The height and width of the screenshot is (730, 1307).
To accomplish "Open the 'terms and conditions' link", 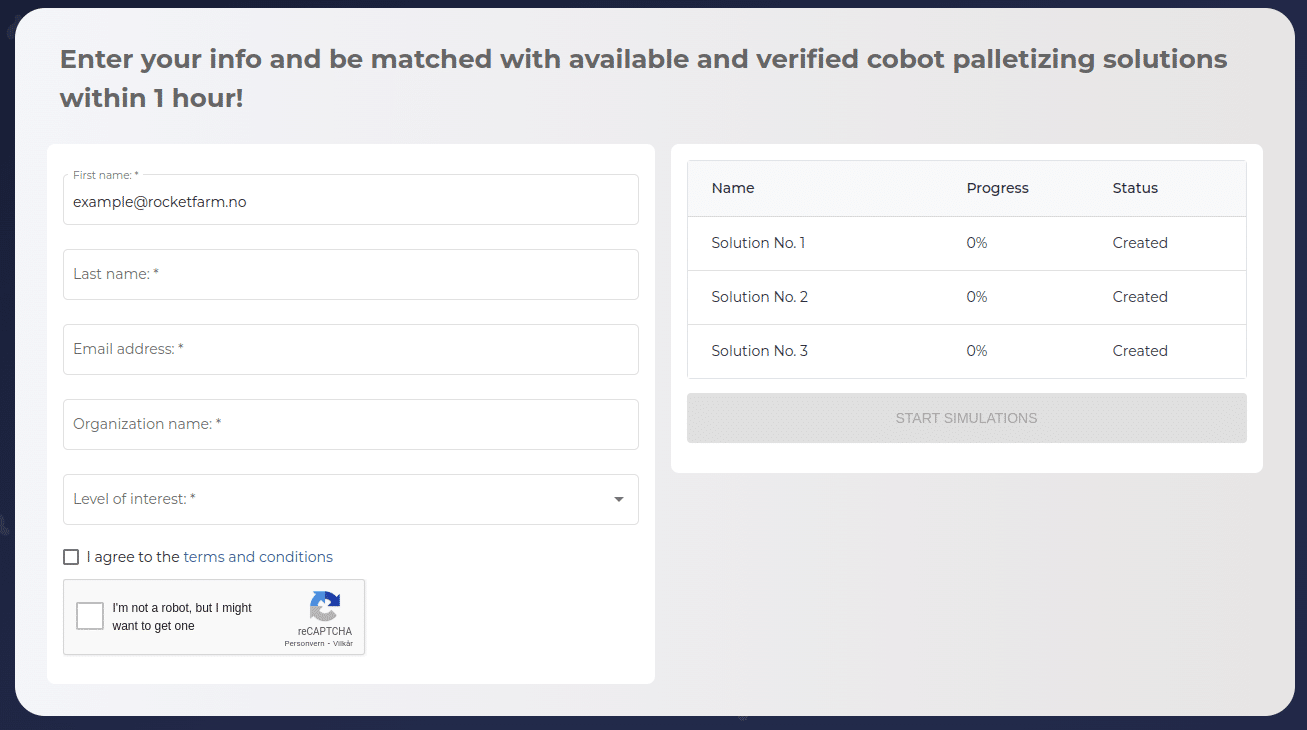I will pos(258,557).
